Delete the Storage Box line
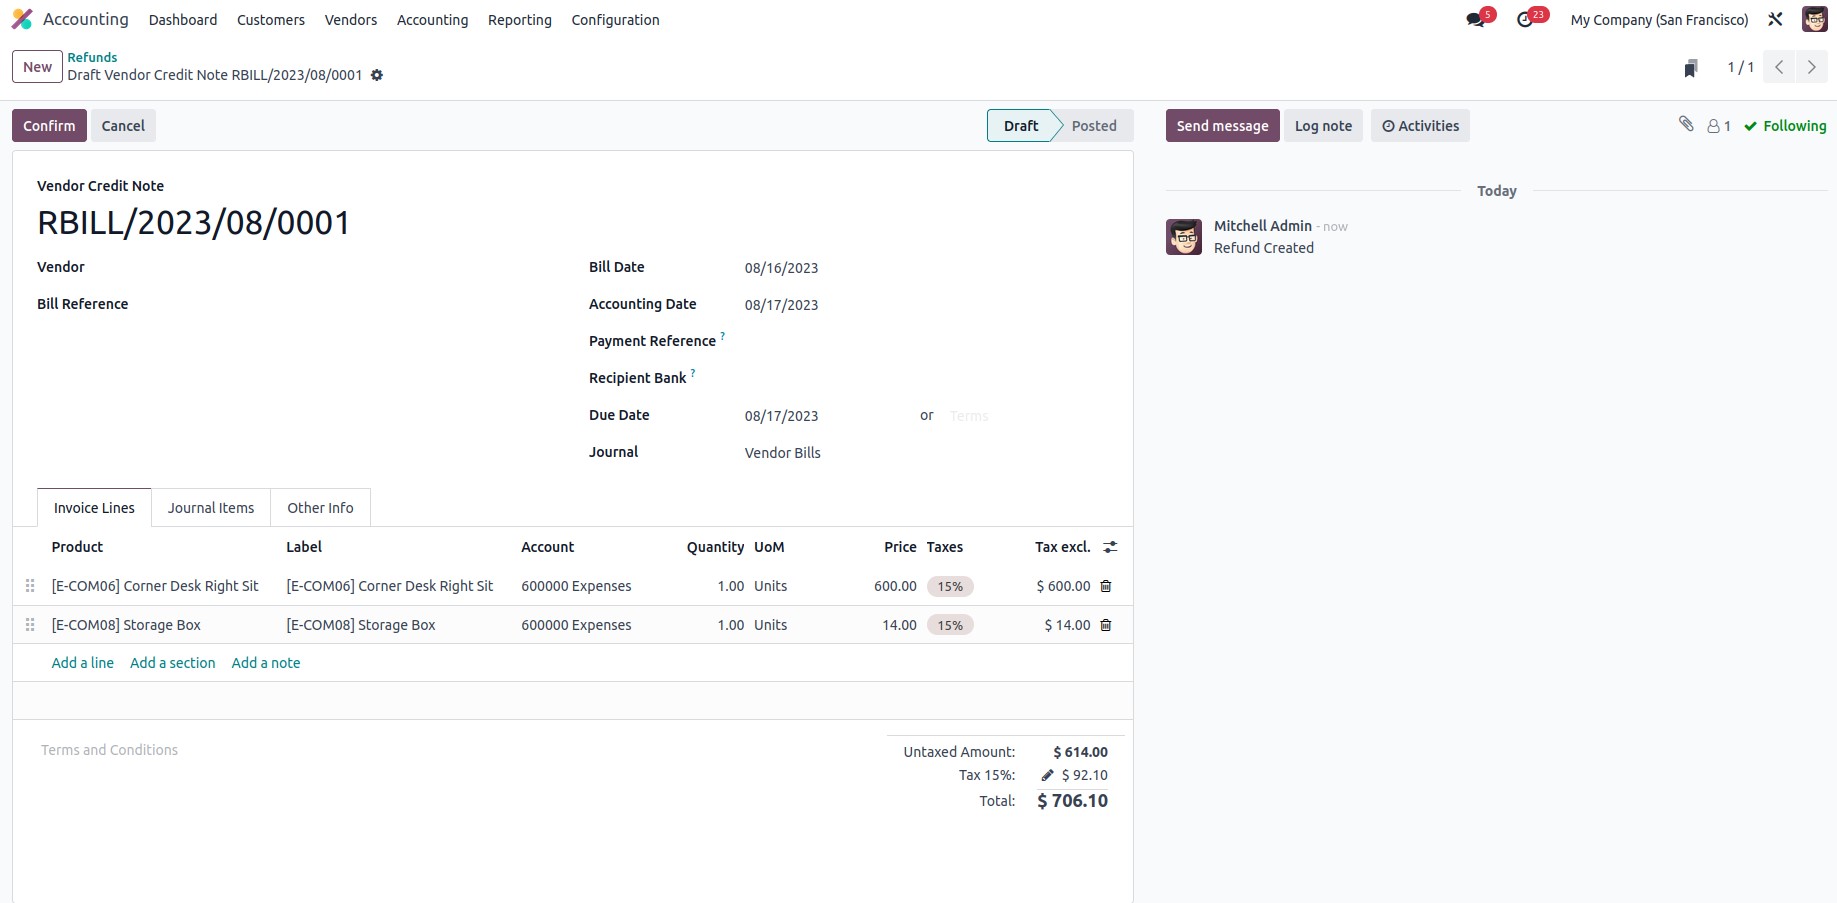The height and width of the screenshot is (903, 1837). [x=1106, y=625]
